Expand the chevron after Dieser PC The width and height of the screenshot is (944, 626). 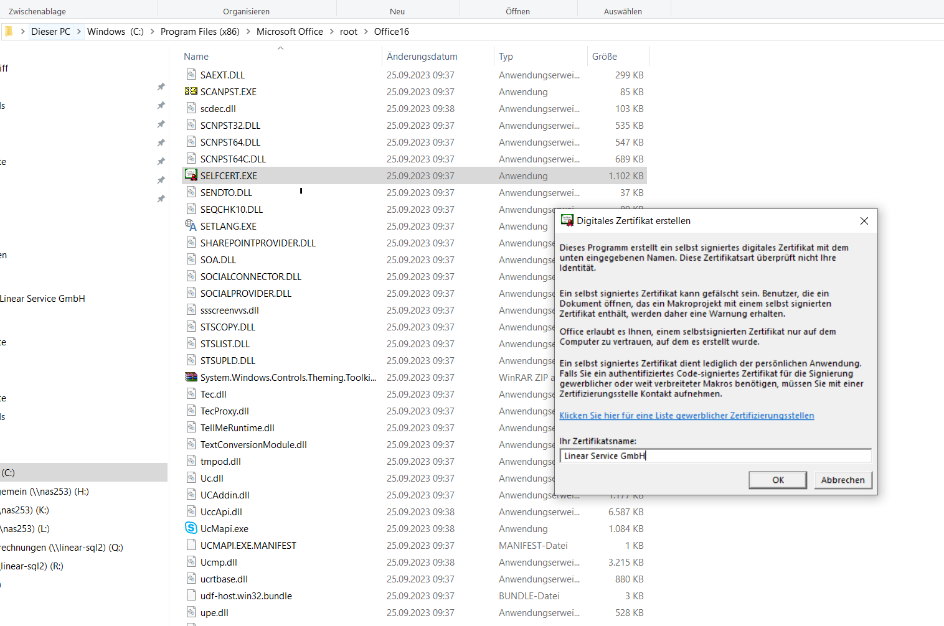coord(78,31)
